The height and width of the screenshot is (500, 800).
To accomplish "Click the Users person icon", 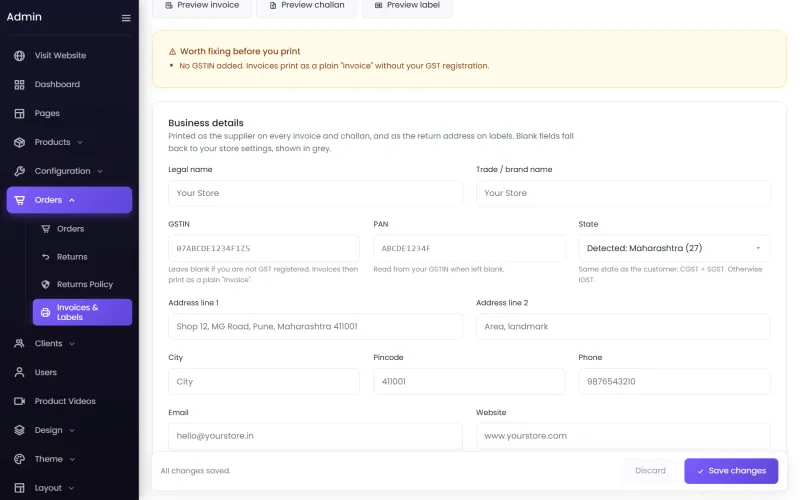I will 19,372.
